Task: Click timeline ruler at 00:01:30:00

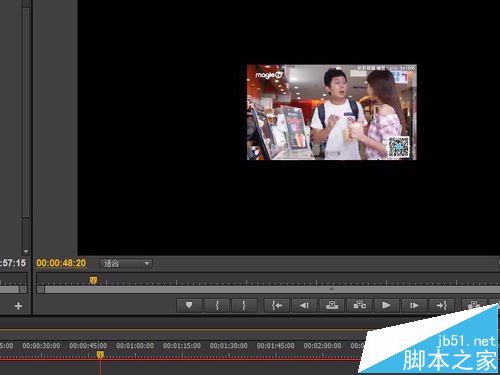Action: pyautogui.click(x=228, y=346)
